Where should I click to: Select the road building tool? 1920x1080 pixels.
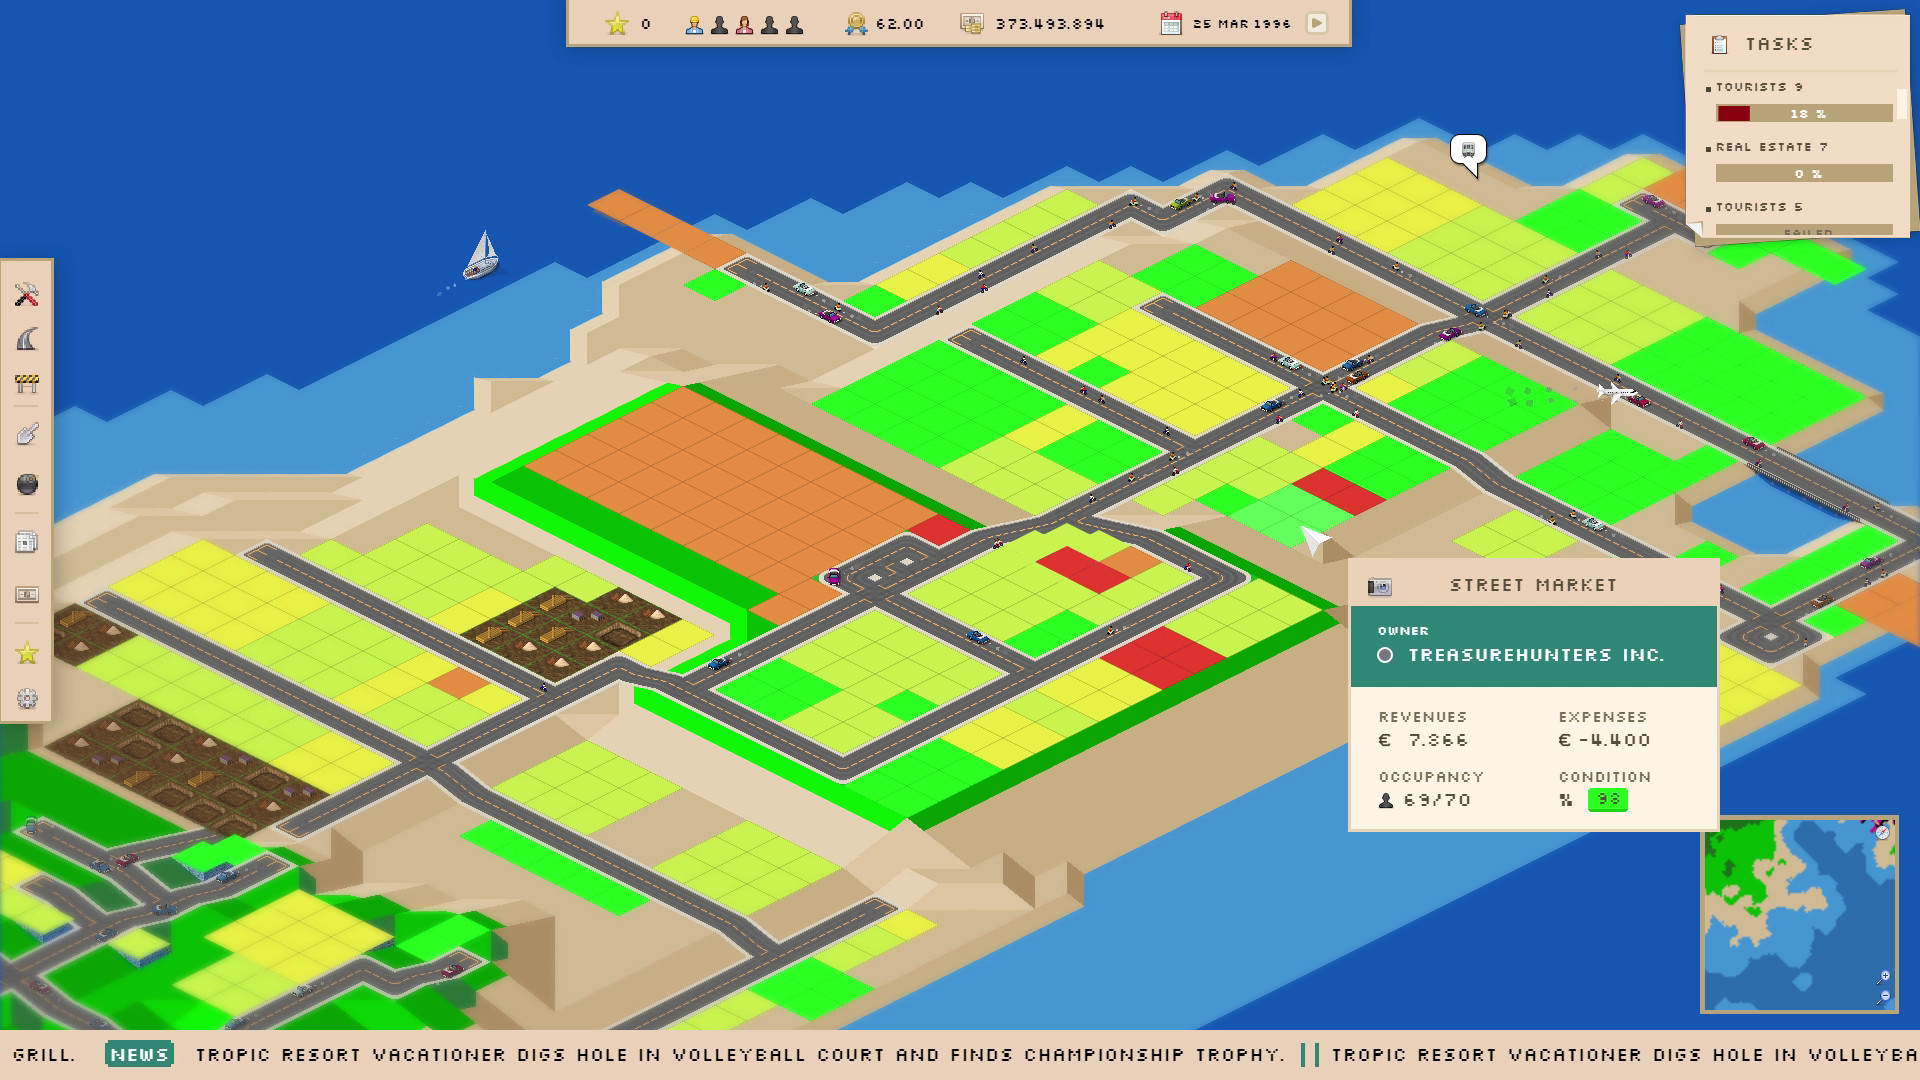tap(27, 340)
